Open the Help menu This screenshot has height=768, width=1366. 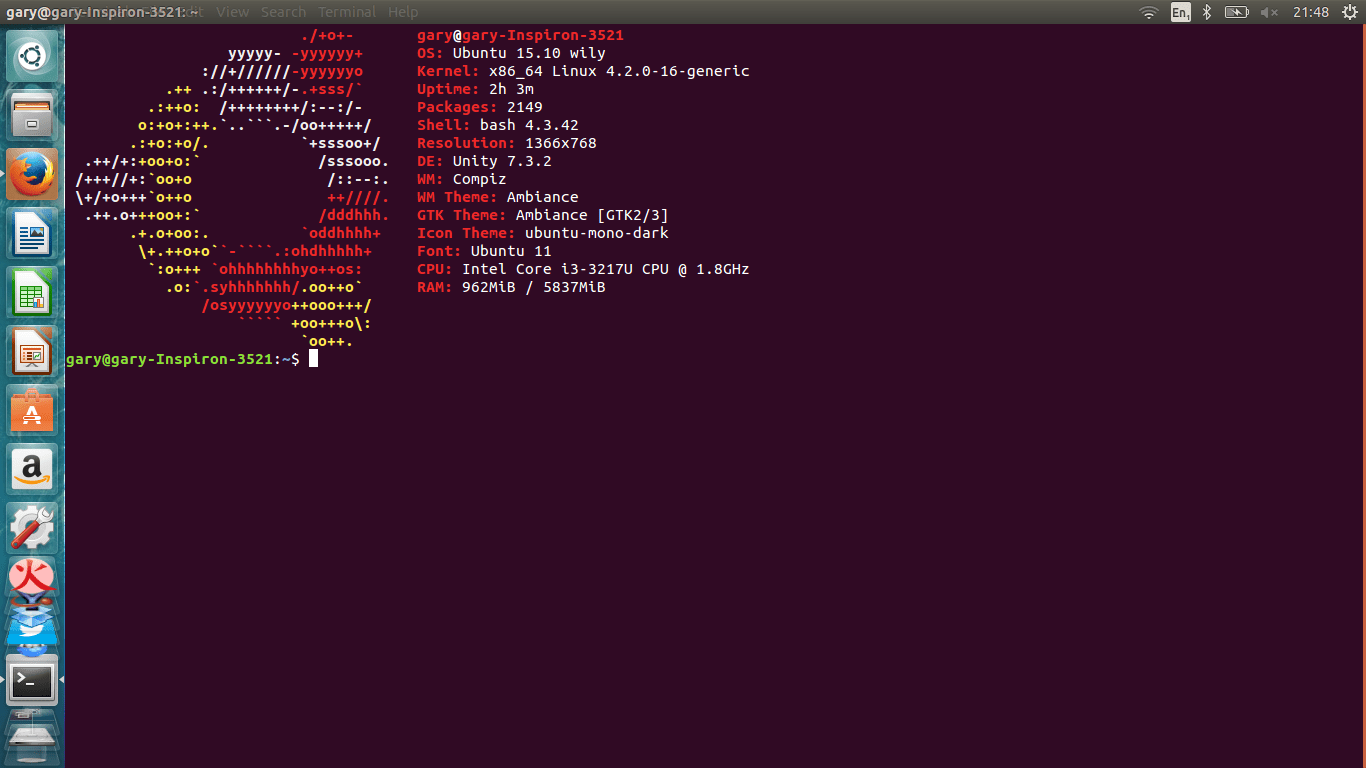tap(403, 12)
